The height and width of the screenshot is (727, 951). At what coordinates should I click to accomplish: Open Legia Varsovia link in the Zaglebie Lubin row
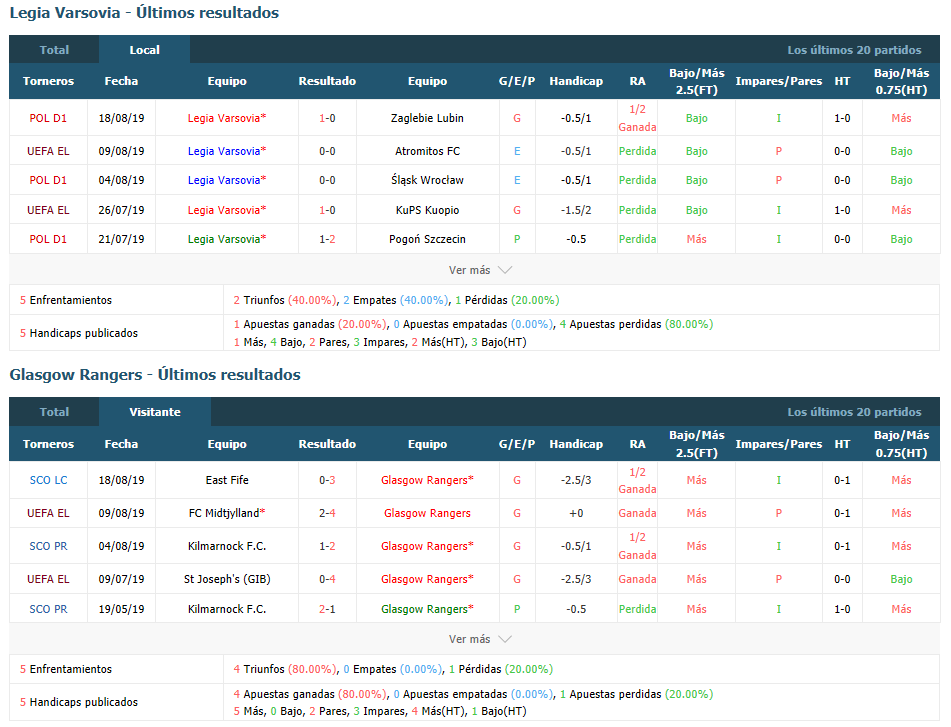(x=227, y=118)
